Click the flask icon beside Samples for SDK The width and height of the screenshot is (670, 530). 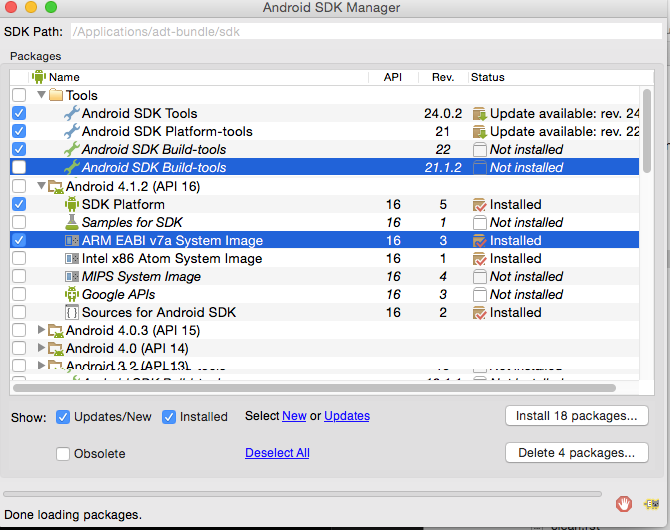[72, 222]
